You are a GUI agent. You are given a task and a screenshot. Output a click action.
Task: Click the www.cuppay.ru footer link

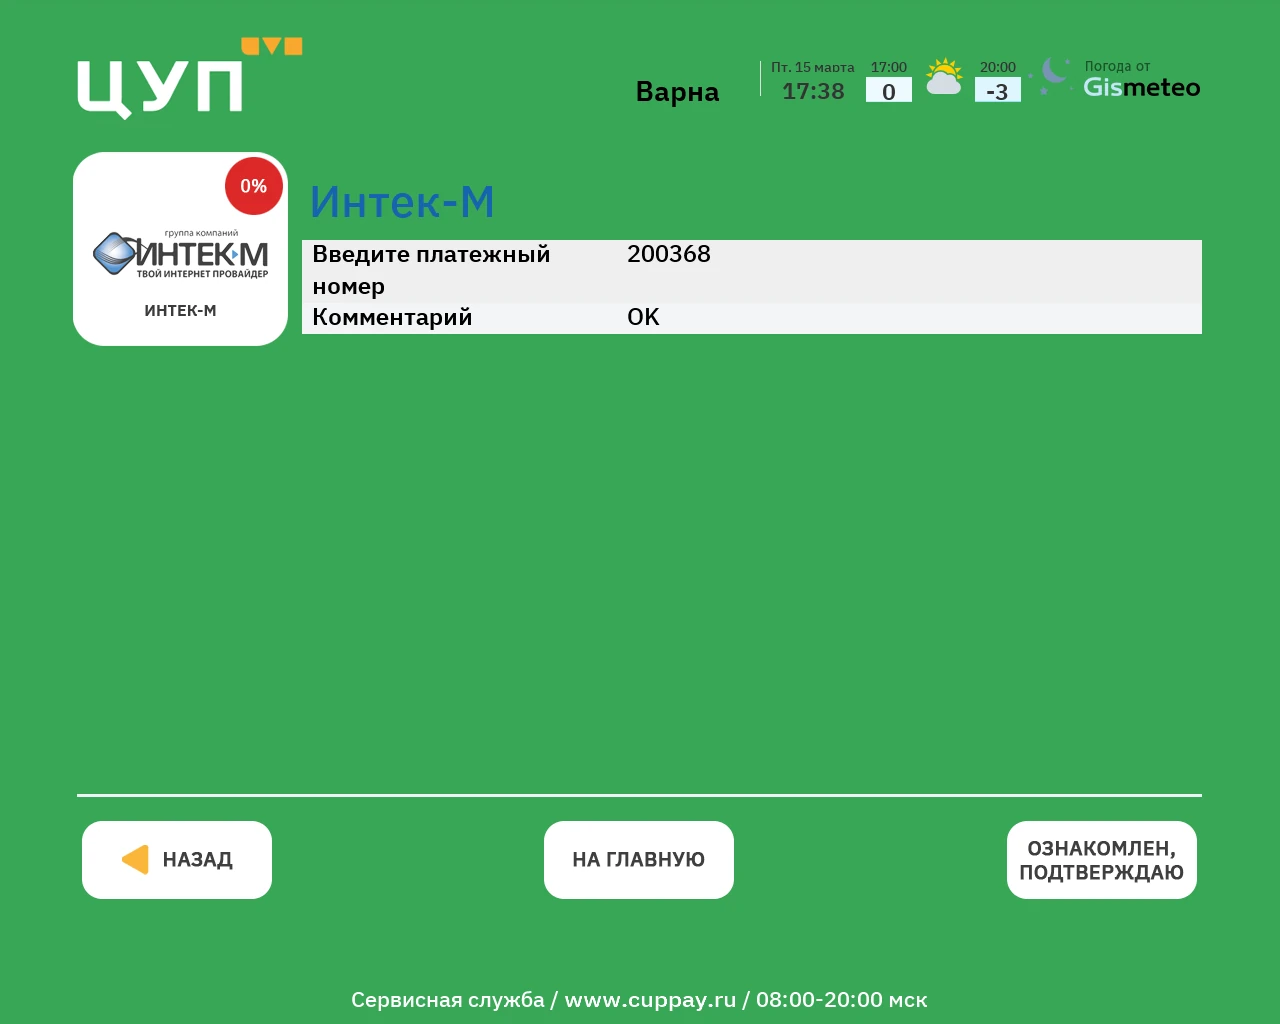(650, 1000)
